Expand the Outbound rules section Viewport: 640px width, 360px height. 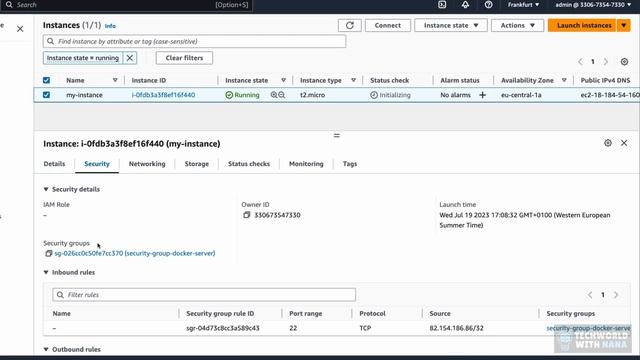tap(46, 349)
